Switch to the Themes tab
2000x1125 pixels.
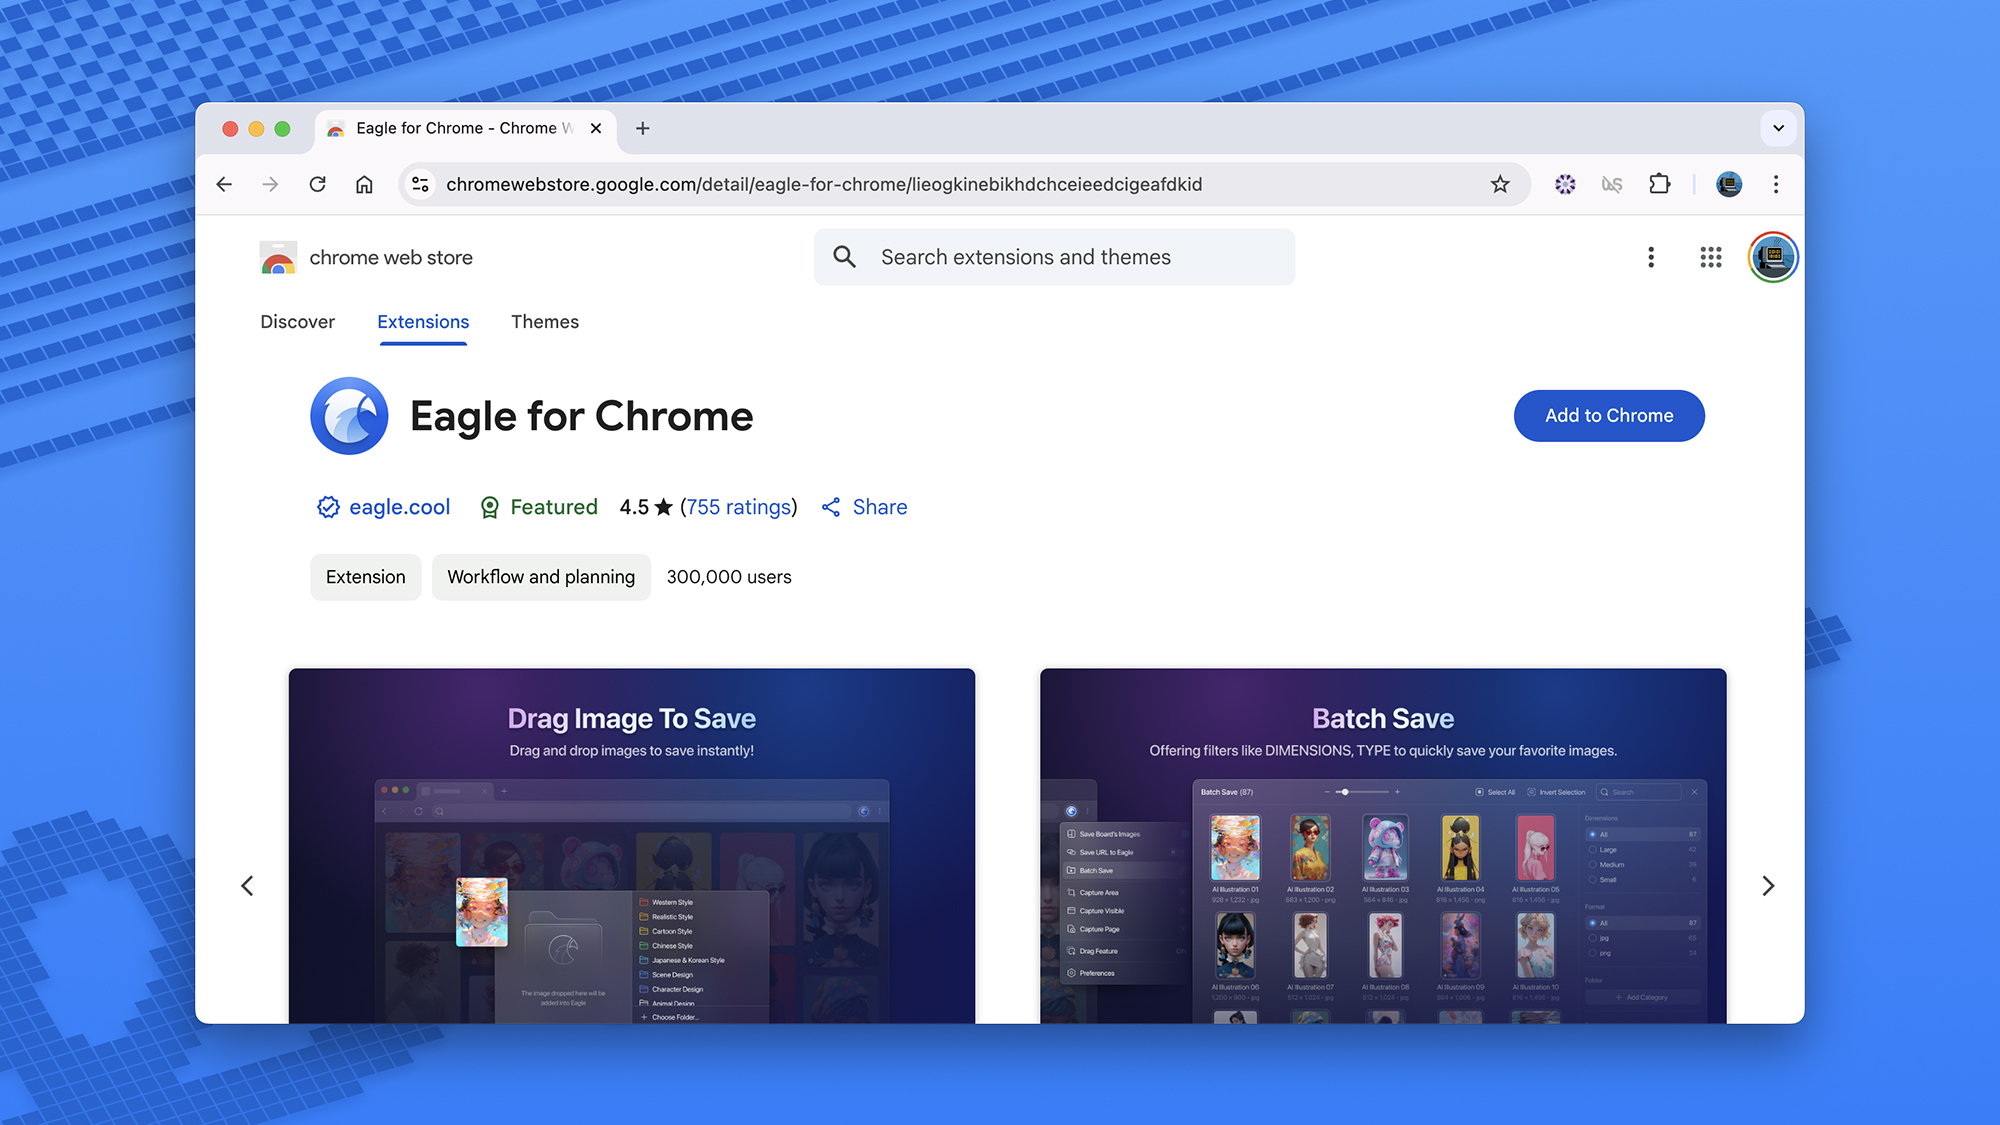pos(545,322)
